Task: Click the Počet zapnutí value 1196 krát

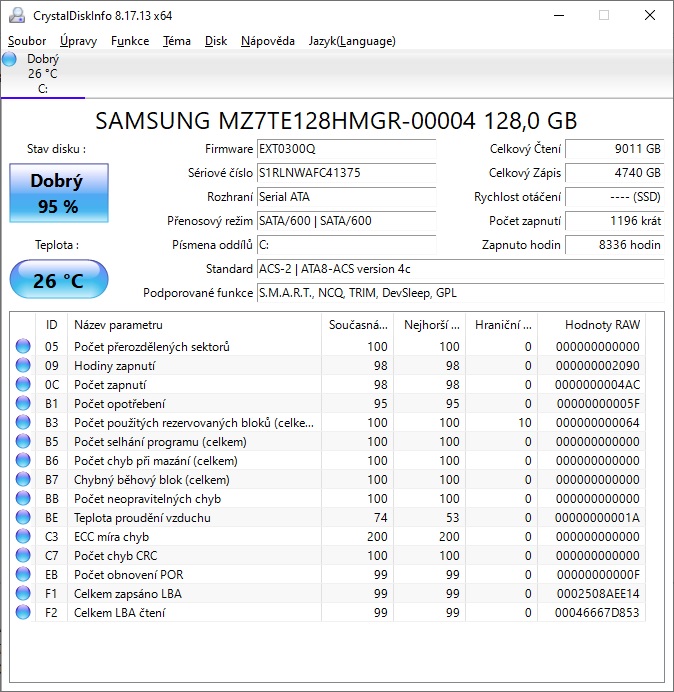Action: point(614,221)
